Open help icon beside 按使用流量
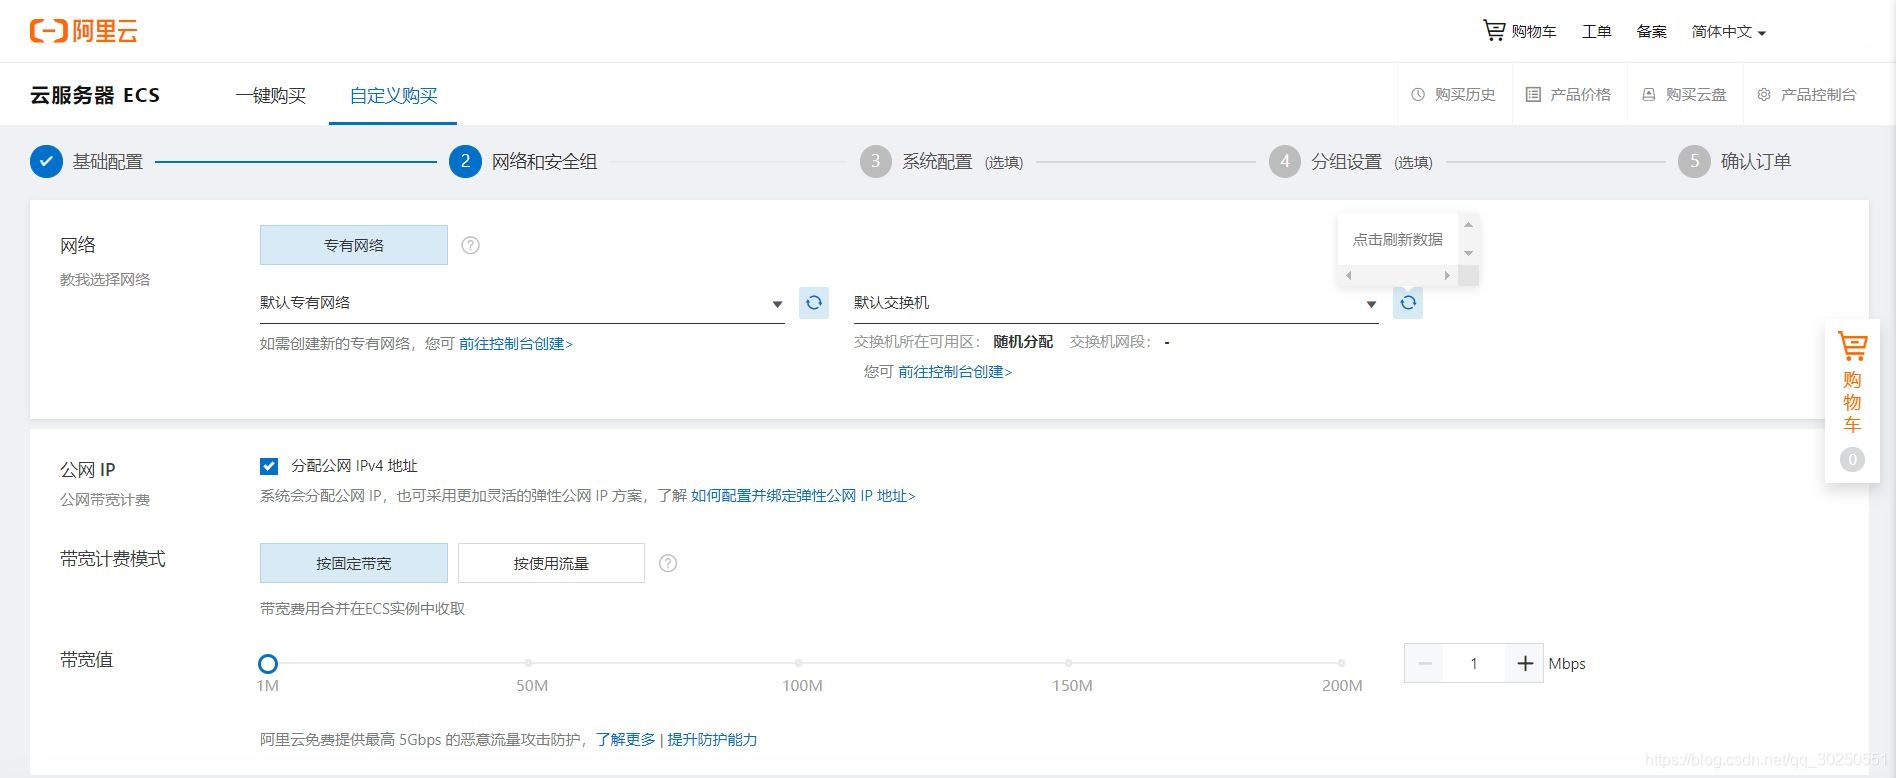 (668, 563)
